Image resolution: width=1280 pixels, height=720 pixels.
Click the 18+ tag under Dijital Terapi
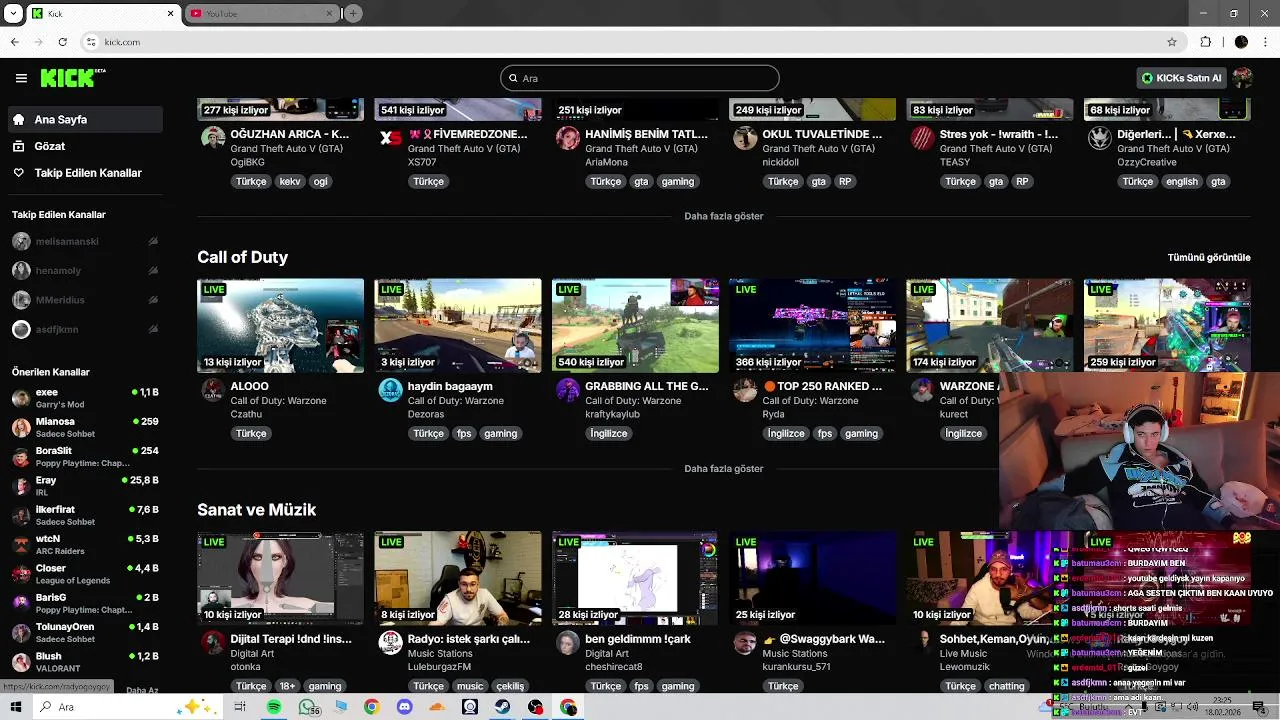(x=288, y=686)
